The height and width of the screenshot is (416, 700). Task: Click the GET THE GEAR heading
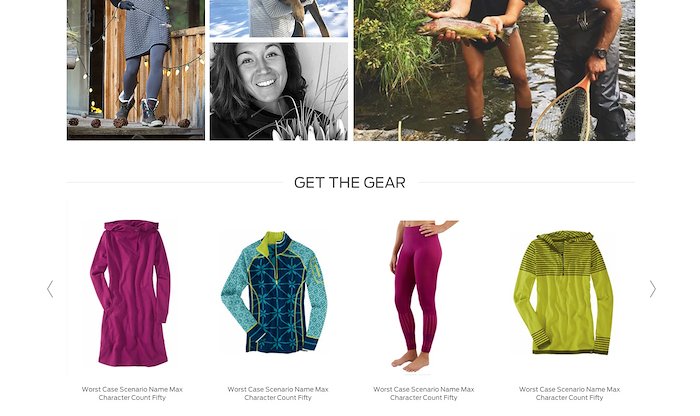point(350,183)
